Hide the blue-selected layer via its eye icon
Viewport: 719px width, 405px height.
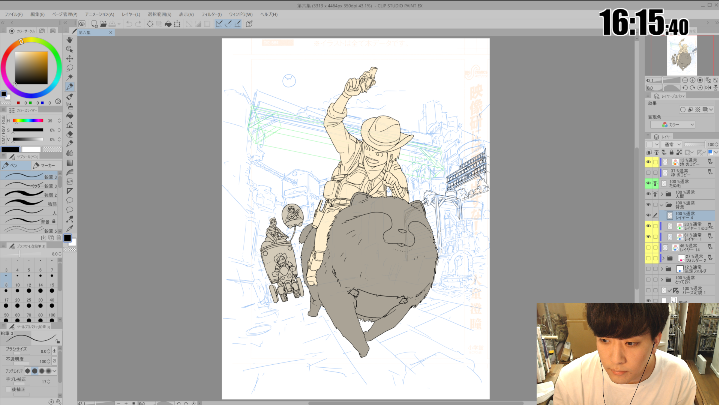(x=648, y=215)
